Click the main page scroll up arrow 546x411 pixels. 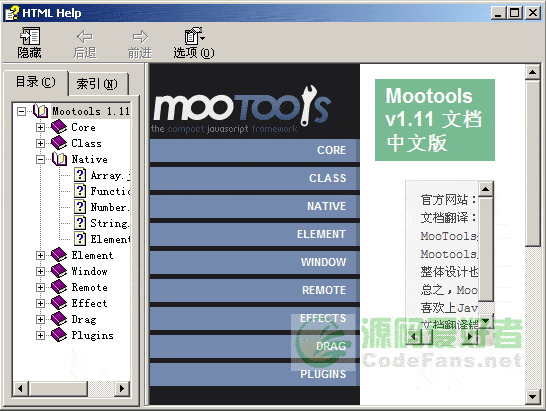[x=532, y=72]
